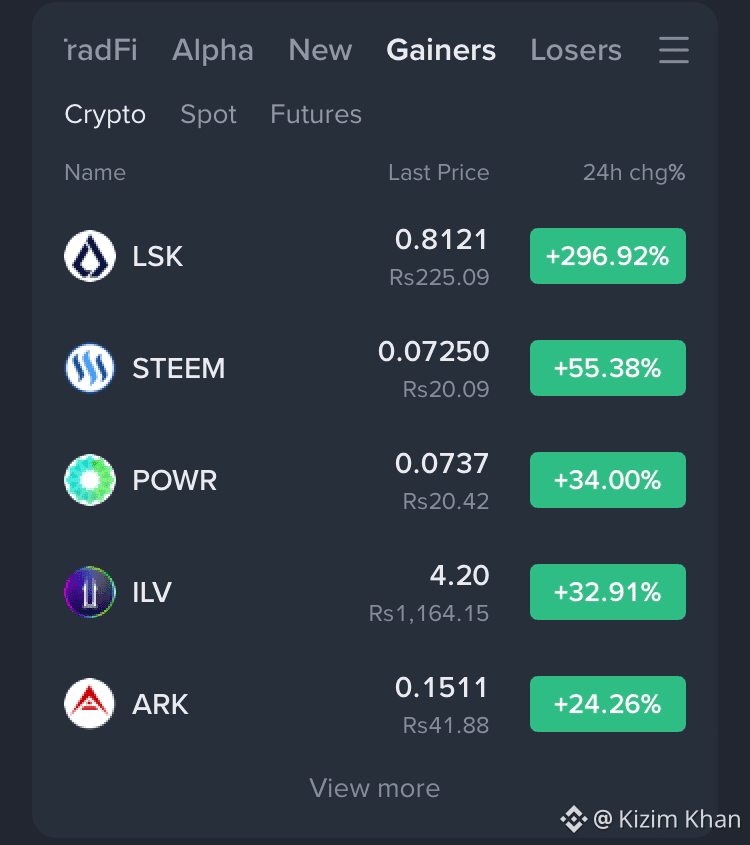Switch to the Losers tab
750x845 pixels.
click(576, 50)
